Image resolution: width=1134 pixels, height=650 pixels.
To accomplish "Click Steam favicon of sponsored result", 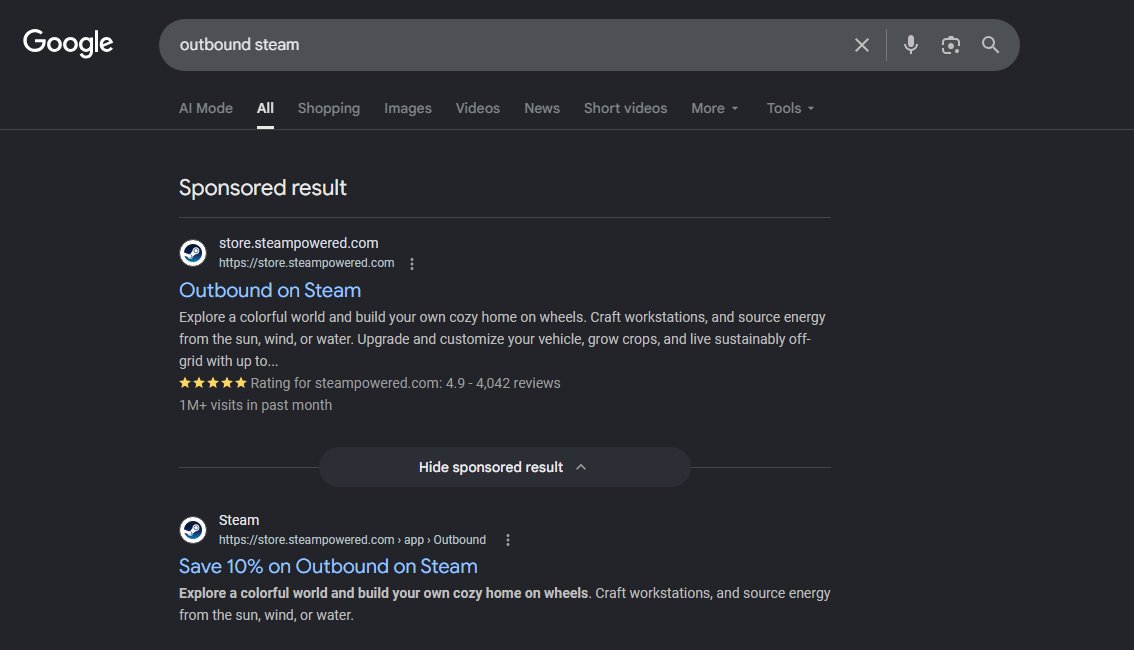I will (x=192, y=253).
